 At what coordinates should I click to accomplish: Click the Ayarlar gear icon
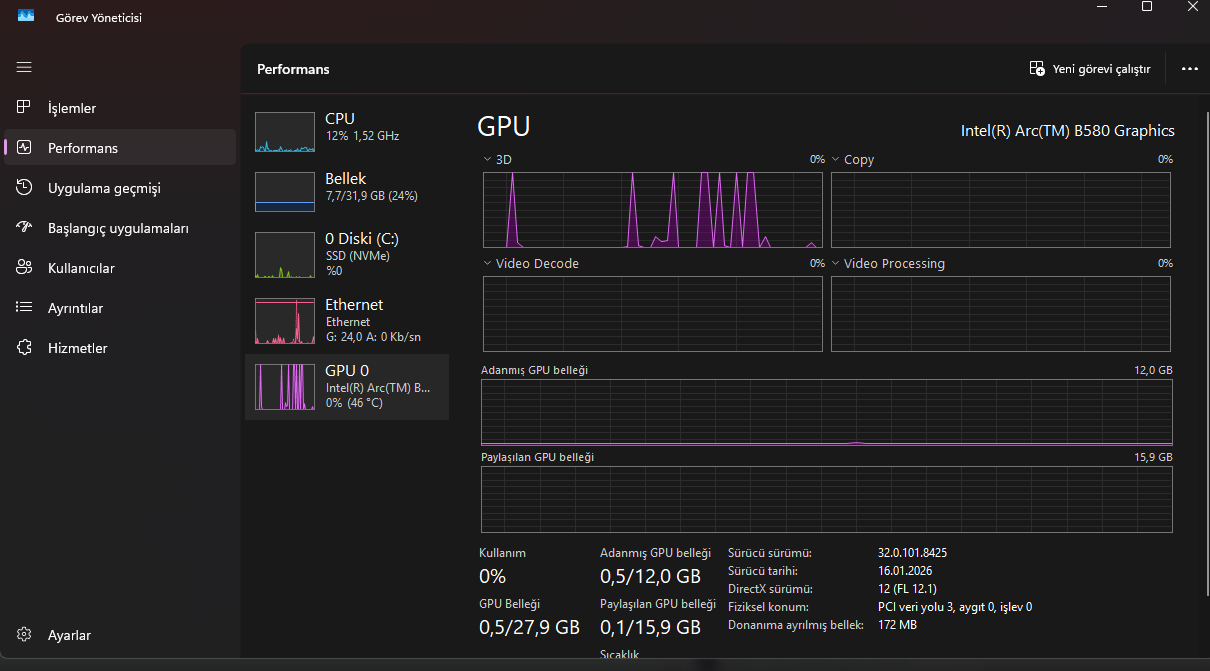[x=25, y=634]
